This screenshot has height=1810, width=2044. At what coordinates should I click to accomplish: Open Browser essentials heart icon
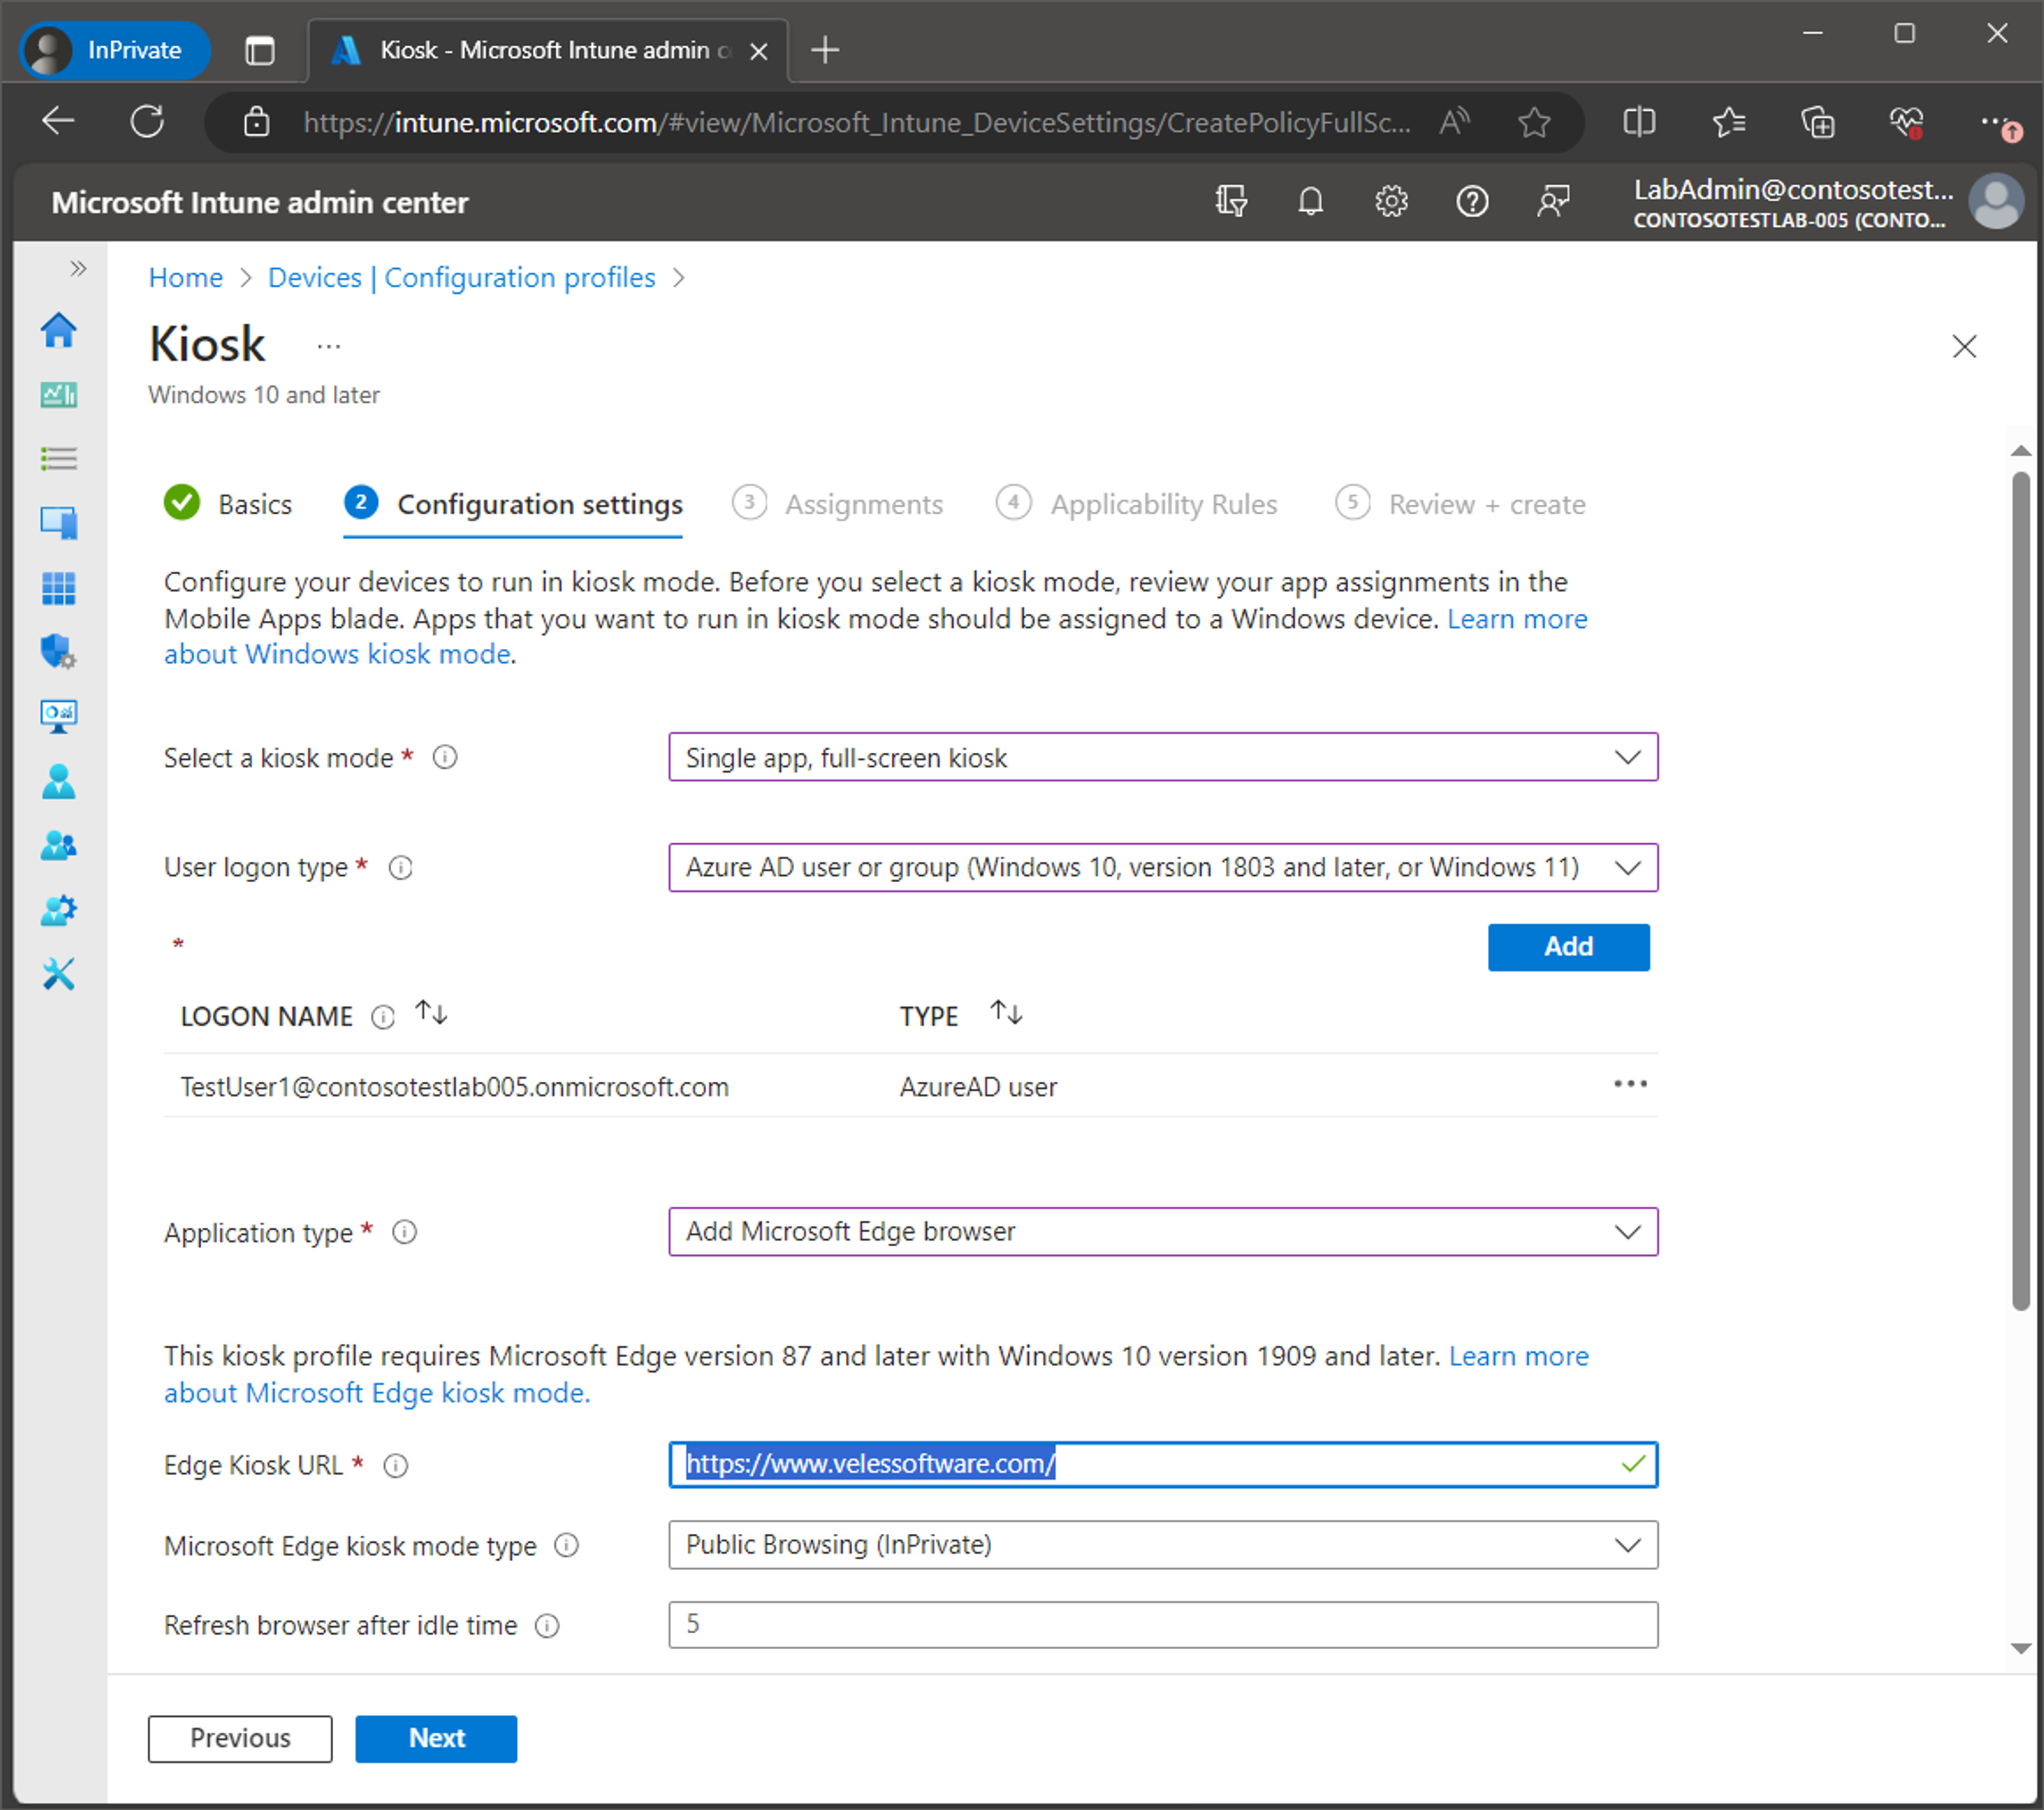pyautogui.click(x=1906, y=122)
